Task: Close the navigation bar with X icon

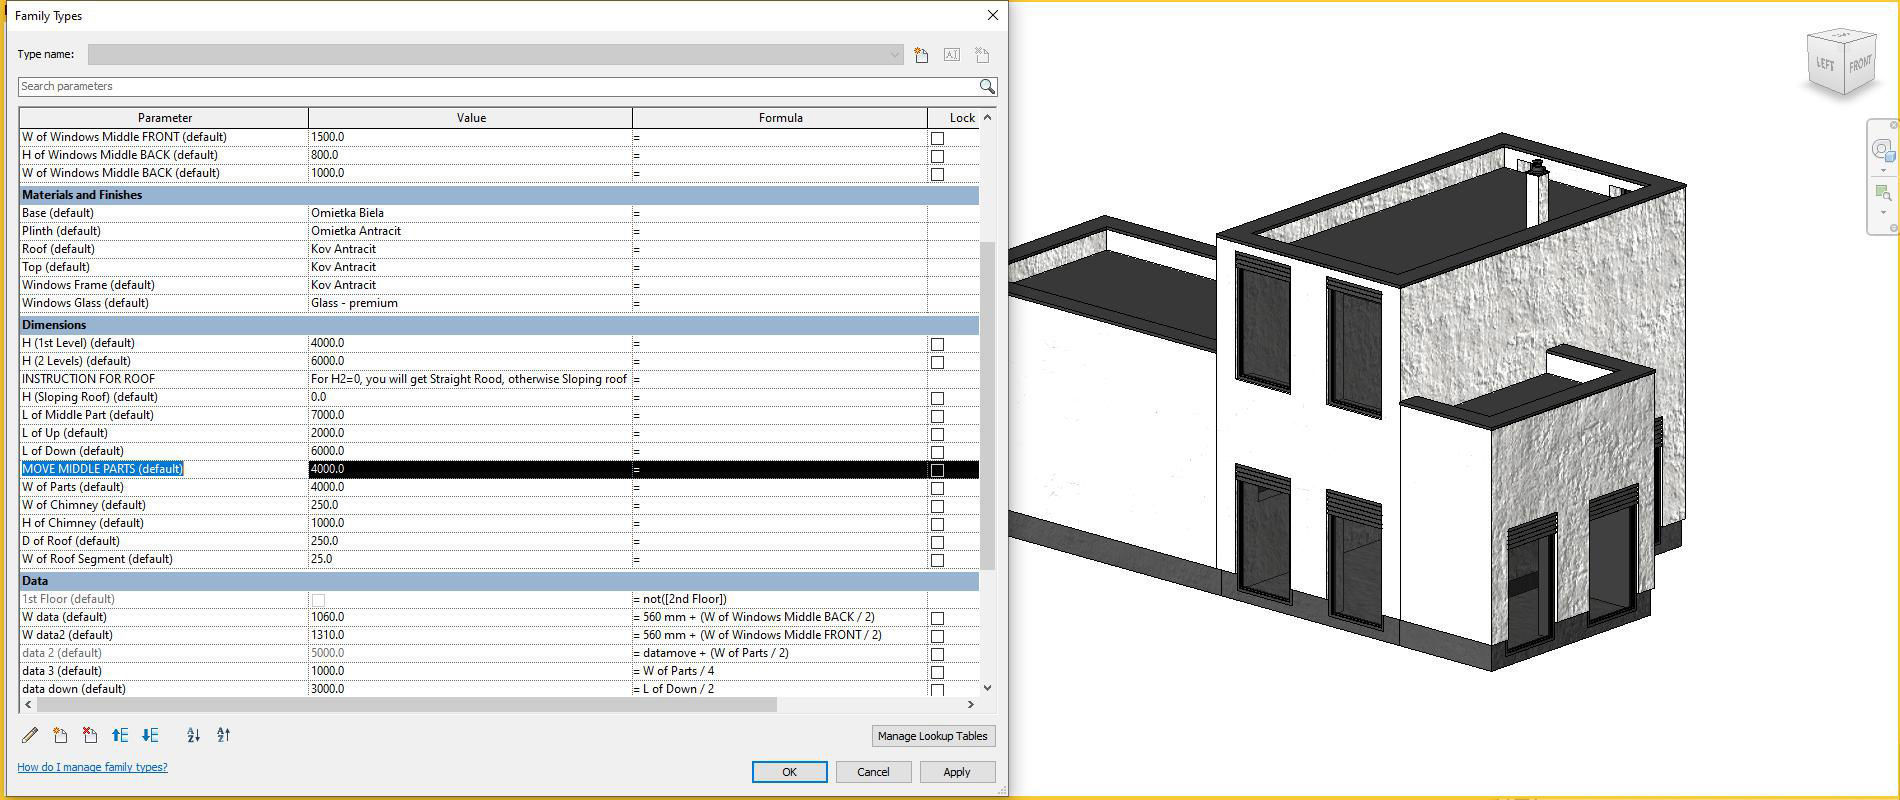Action: [x=1893, y=124]
